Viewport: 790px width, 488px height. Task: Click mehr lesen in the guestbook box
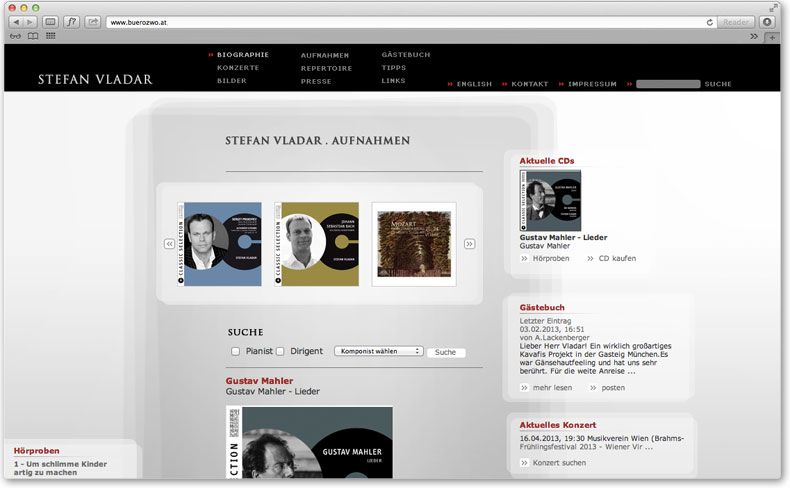(x=552, y=388)
